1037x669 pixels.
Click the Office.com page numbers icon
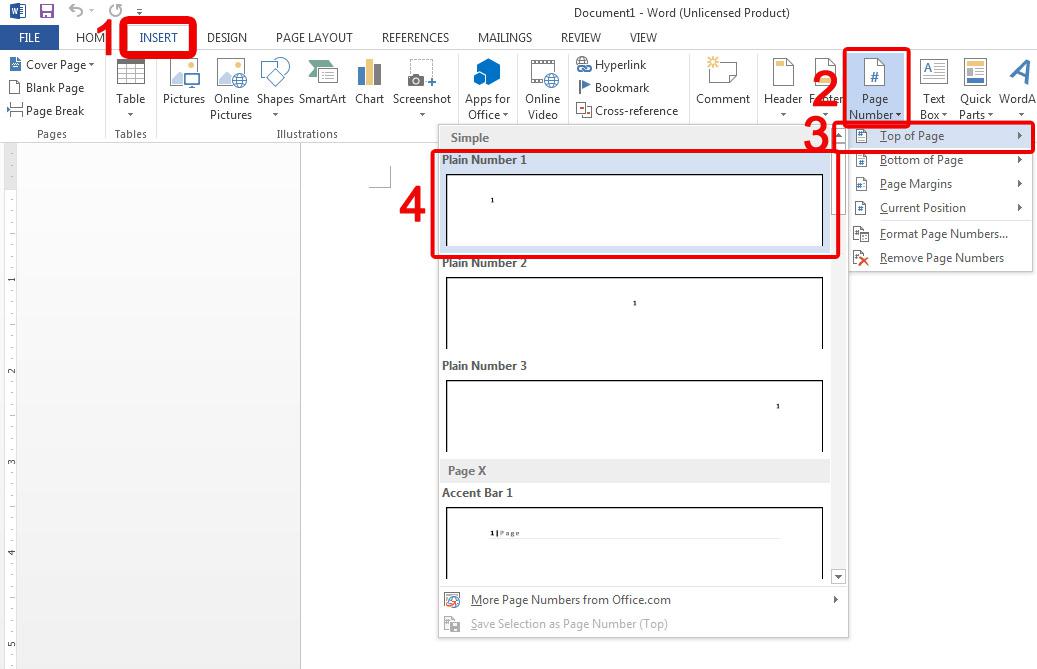coord(452,600)
